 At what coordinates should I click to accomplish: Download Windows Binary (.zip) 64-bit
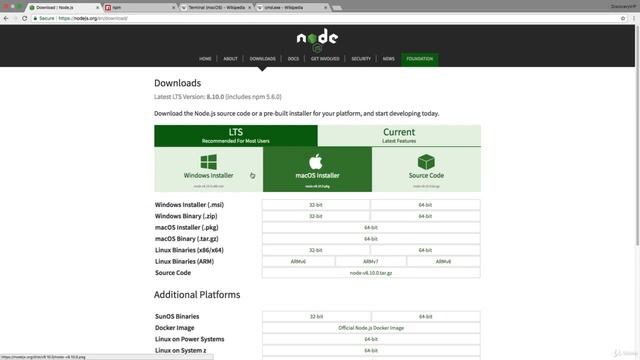[425, 216]
